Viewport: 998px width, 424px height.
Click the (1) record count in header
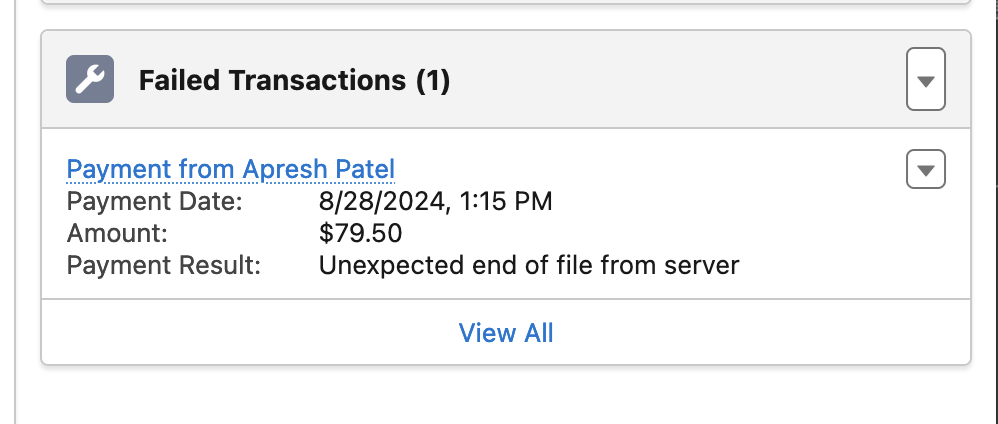tap(432, 81)
